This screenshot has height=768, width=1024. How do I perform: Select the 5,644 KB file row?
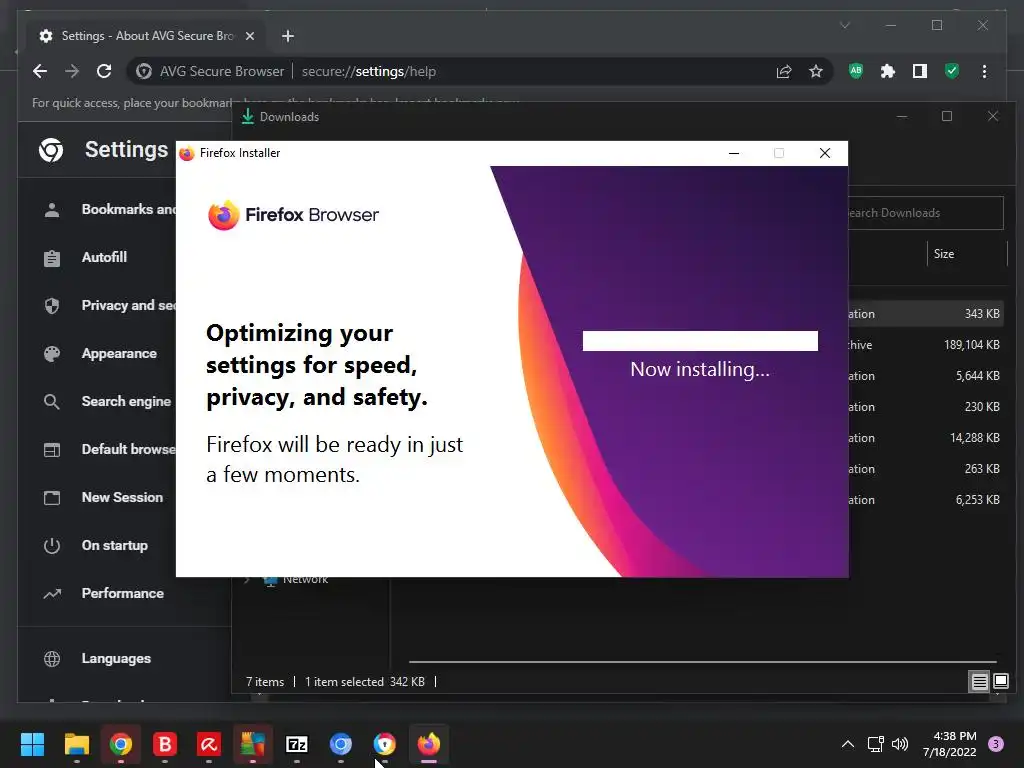pyautogui.click(x=925, y=376)
